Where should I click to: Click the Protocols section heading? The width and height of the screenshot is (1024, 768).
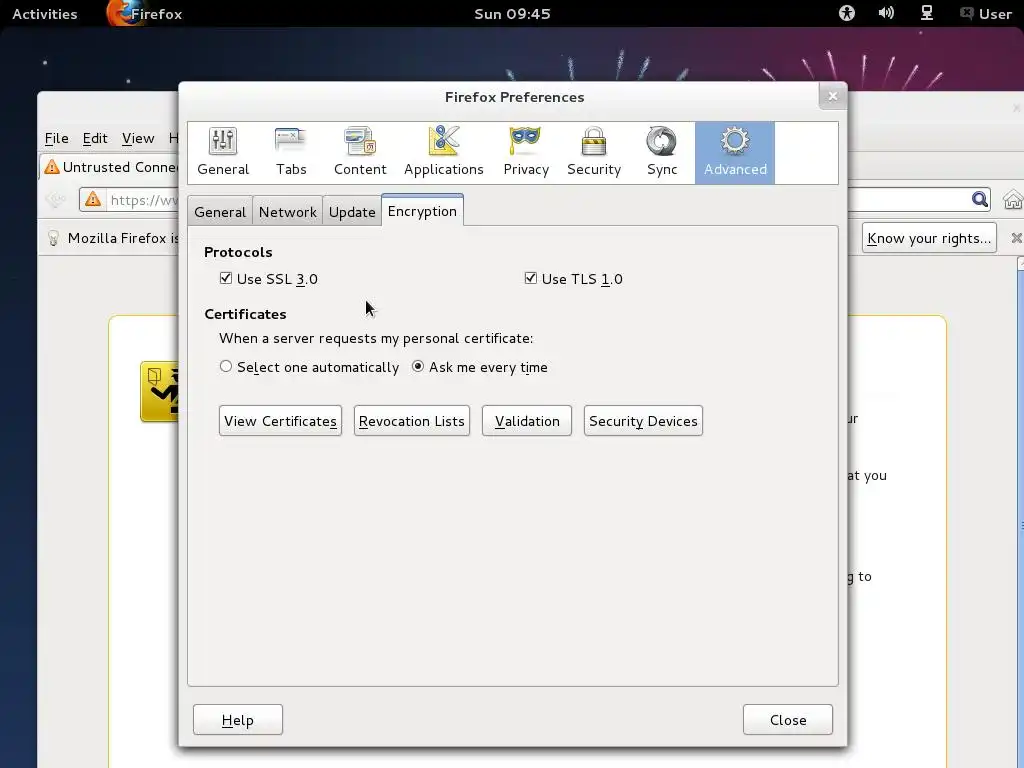(x=238, y=252)
